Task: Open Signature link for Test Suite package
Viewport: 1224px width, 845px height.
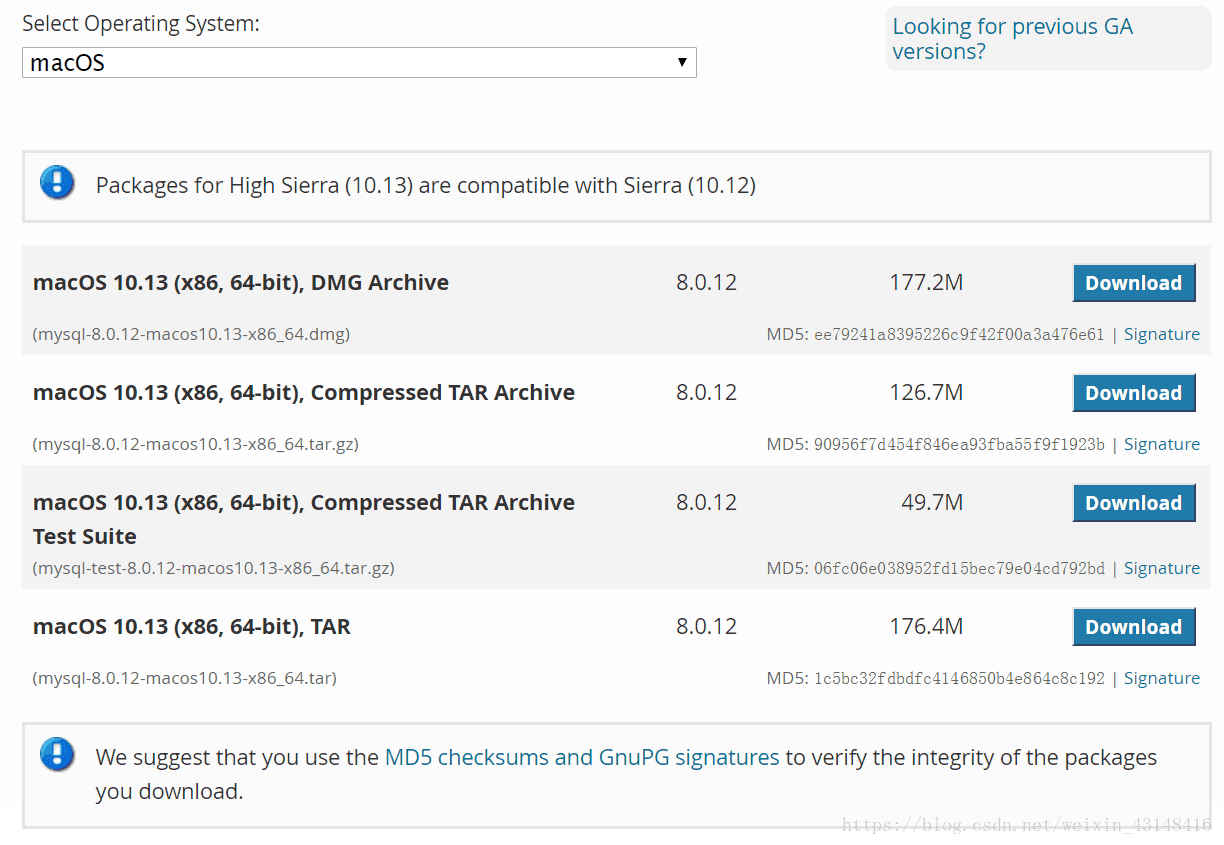Action: pos(1161,568)
